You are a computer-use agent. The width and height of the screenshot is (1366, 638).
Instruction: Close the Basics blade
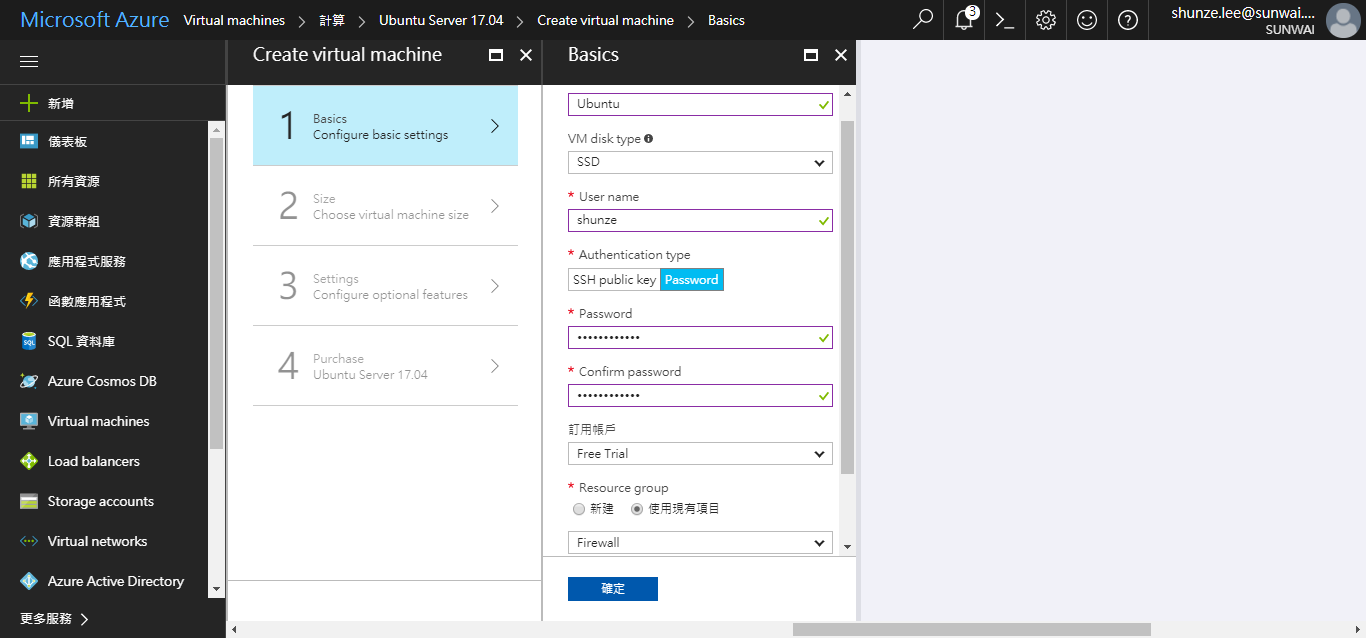click(x=841, y=55)
